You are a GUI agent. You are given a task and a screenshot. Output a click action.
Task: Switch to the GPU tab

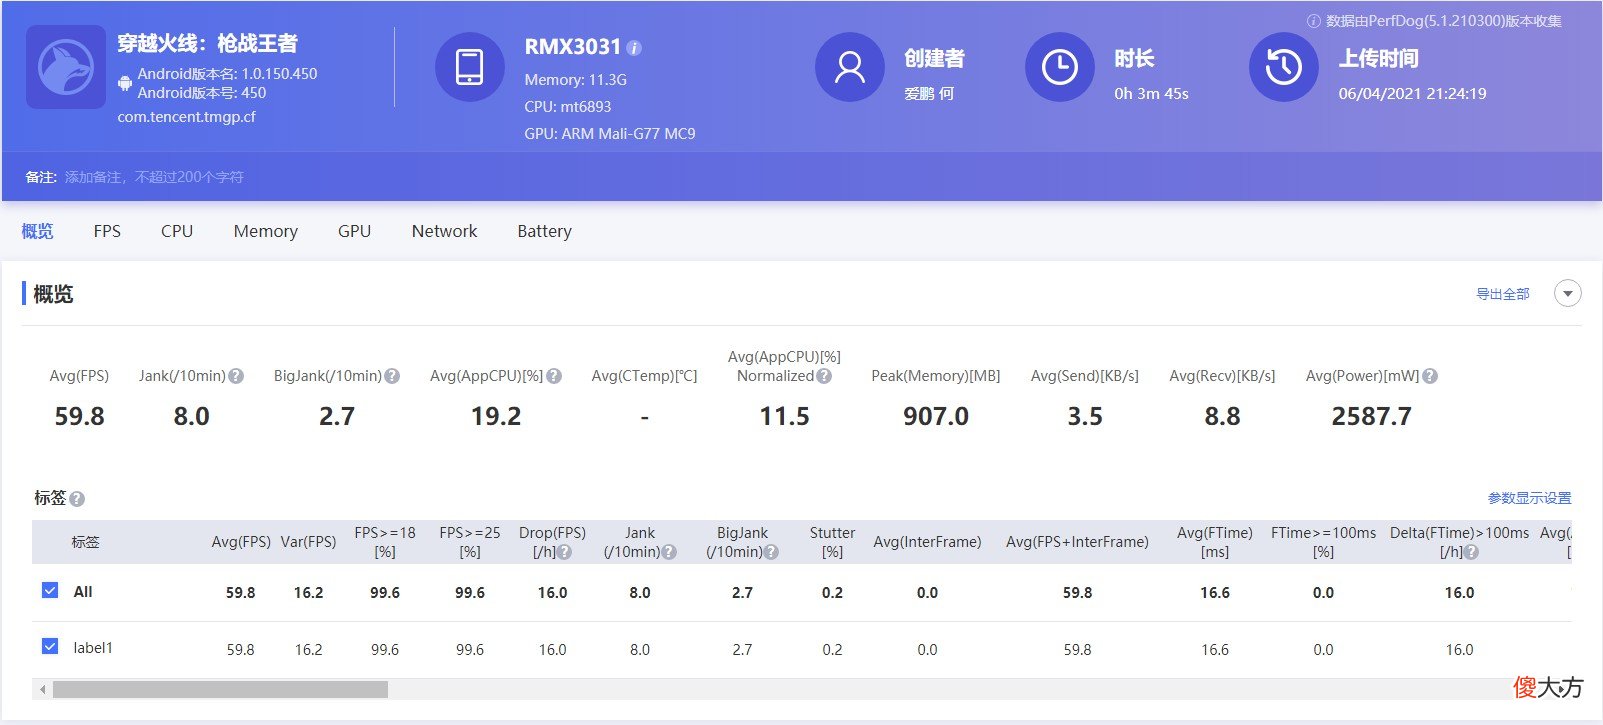[354, 231]
